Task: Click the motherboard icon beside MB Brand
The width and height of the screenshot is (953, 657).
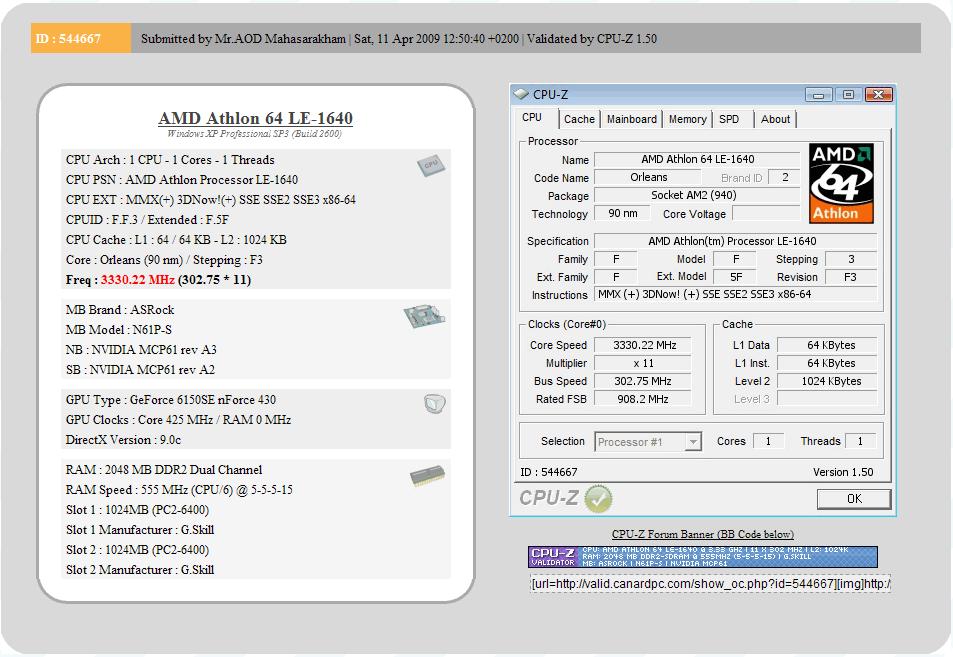Action: click(x=424, y=315)
